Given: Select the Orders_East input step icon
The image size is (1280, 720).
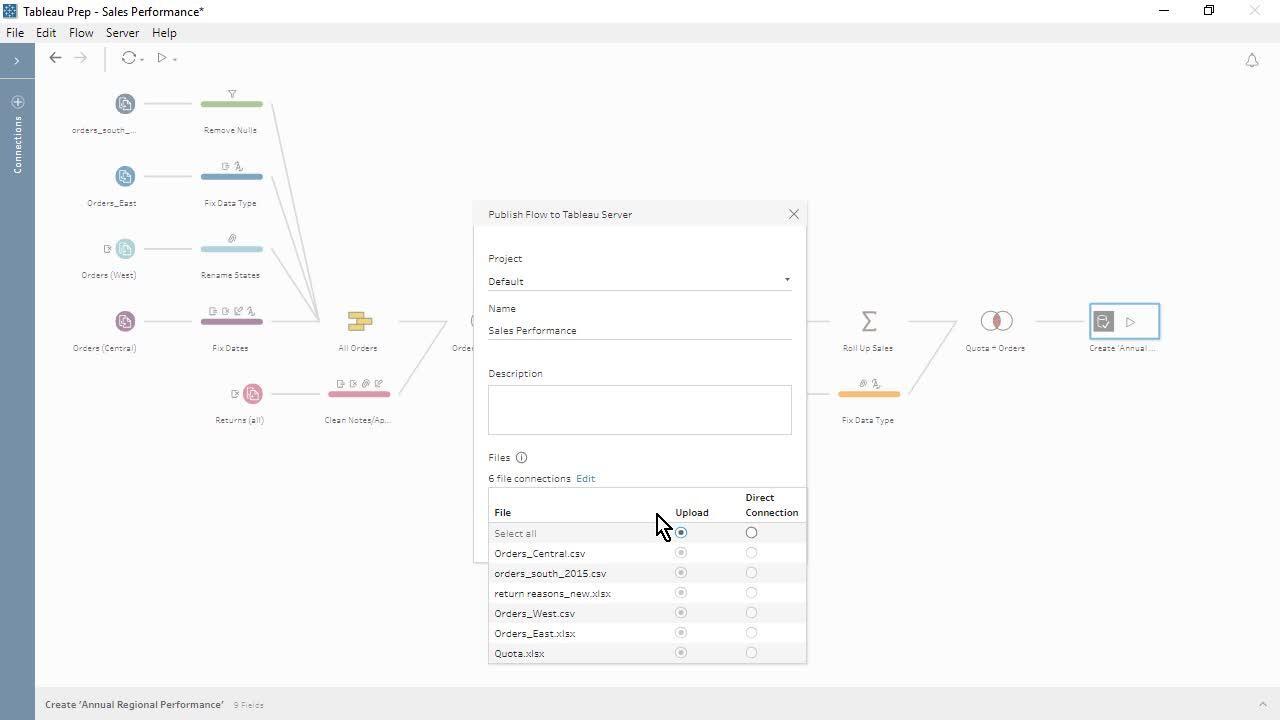Looking at the screenshot, I should [124, 177].
